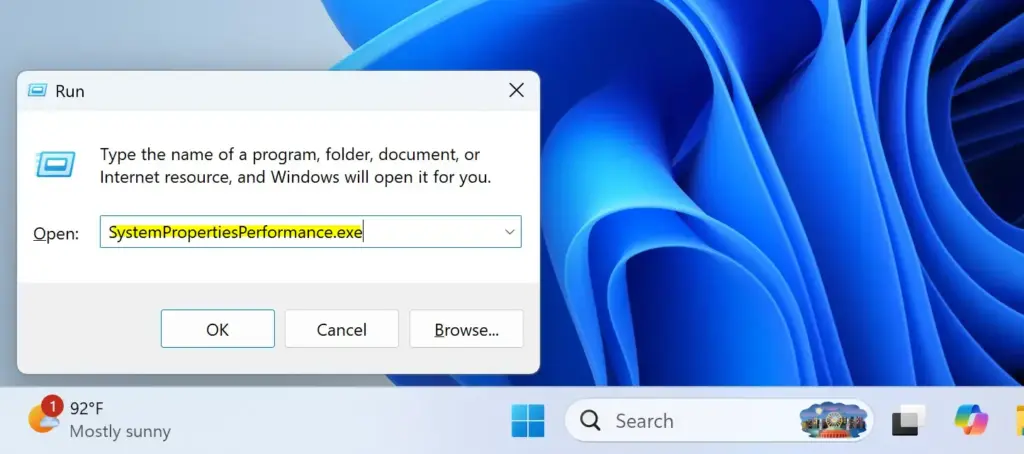Viewport: 1024px width, 454px height.
Task: Cancel the Run dialog
Action: [342, 329]
